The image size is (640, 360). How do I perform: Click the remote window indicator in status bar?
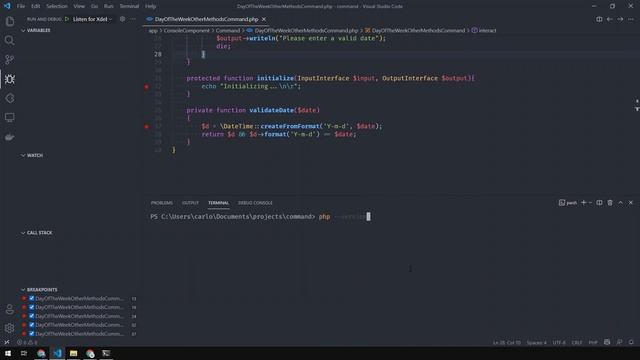(7, 342)
